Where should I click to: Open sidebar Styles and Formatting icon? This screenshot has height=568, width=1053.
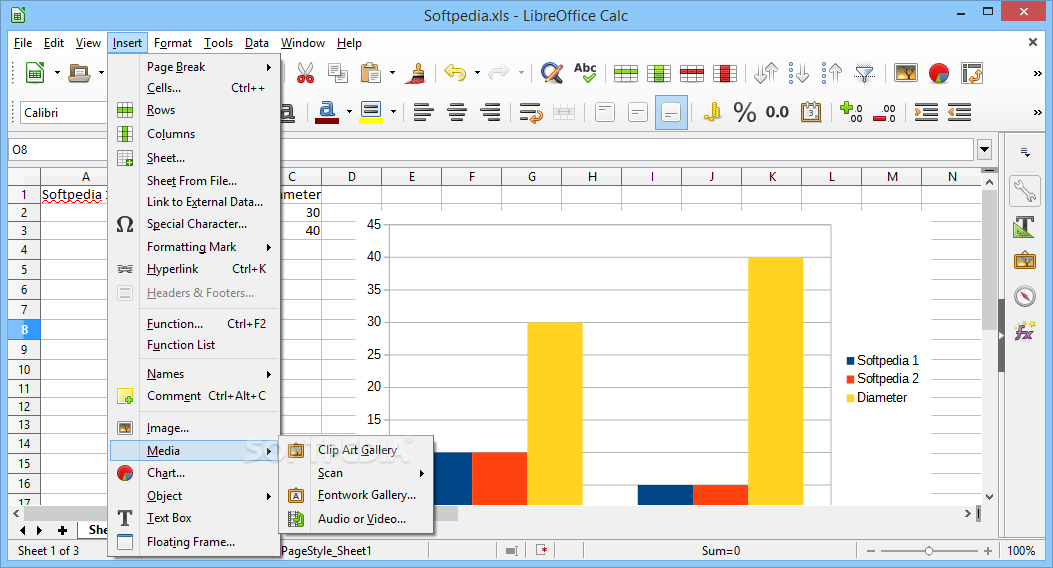click(x=1024, y=227)
